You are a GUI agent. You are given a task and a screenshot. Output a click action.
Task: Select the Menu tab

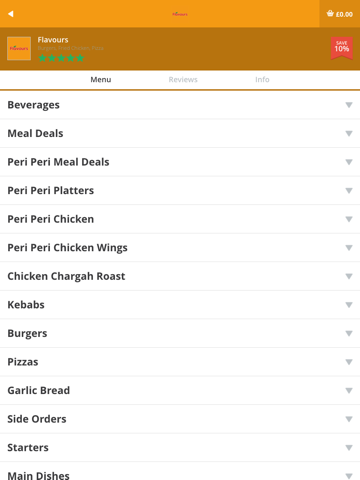pos(101,80)
